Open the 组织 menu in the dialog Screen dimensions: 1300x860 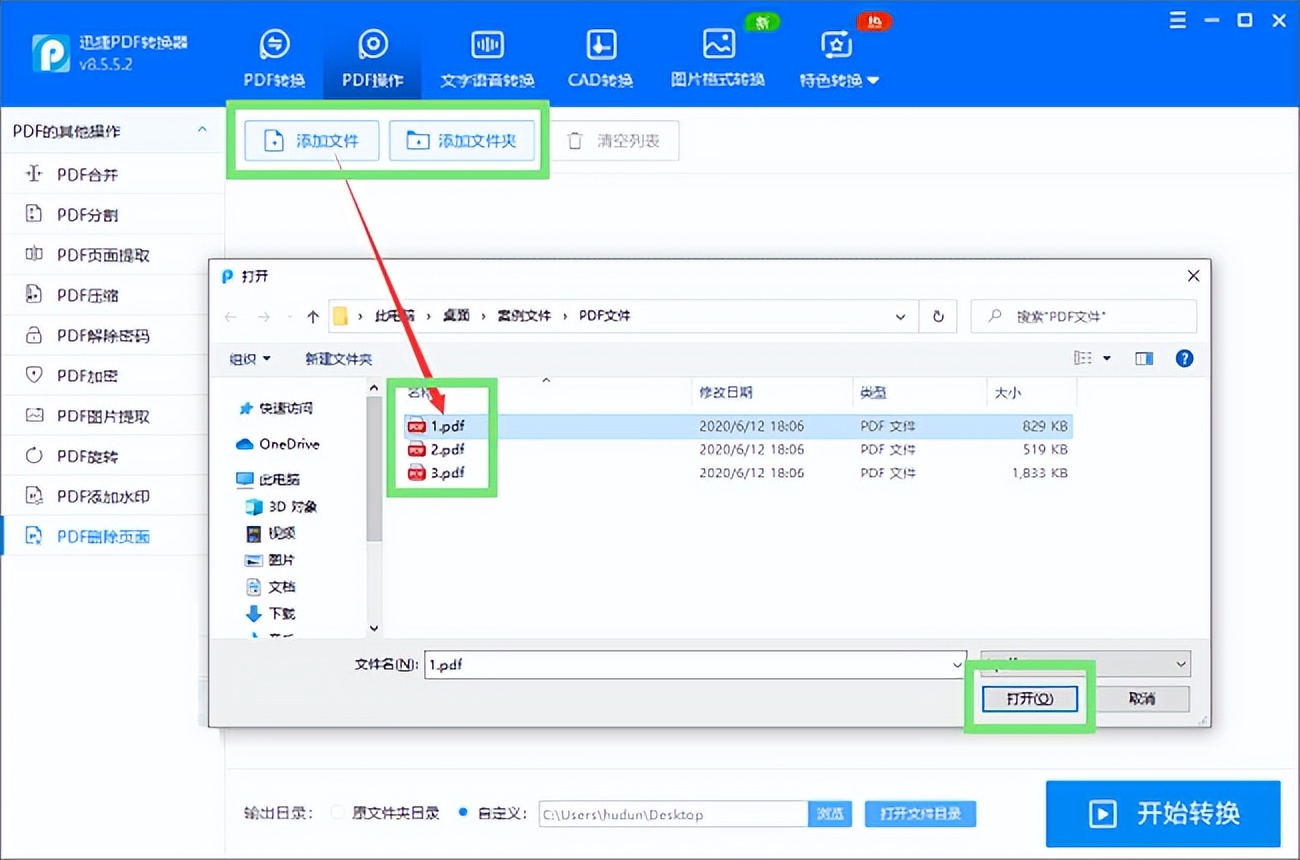[249, 358]
